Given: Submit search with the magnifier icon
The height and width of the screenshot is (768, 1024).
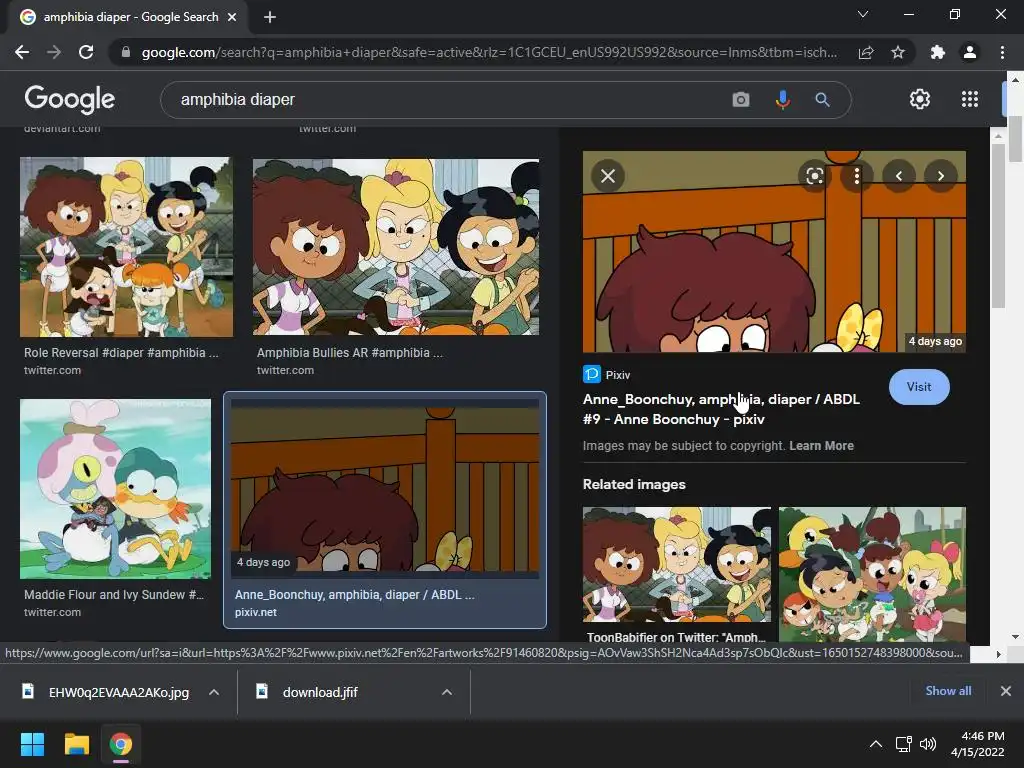Looking at the screenshot, I should pos(822,99).
